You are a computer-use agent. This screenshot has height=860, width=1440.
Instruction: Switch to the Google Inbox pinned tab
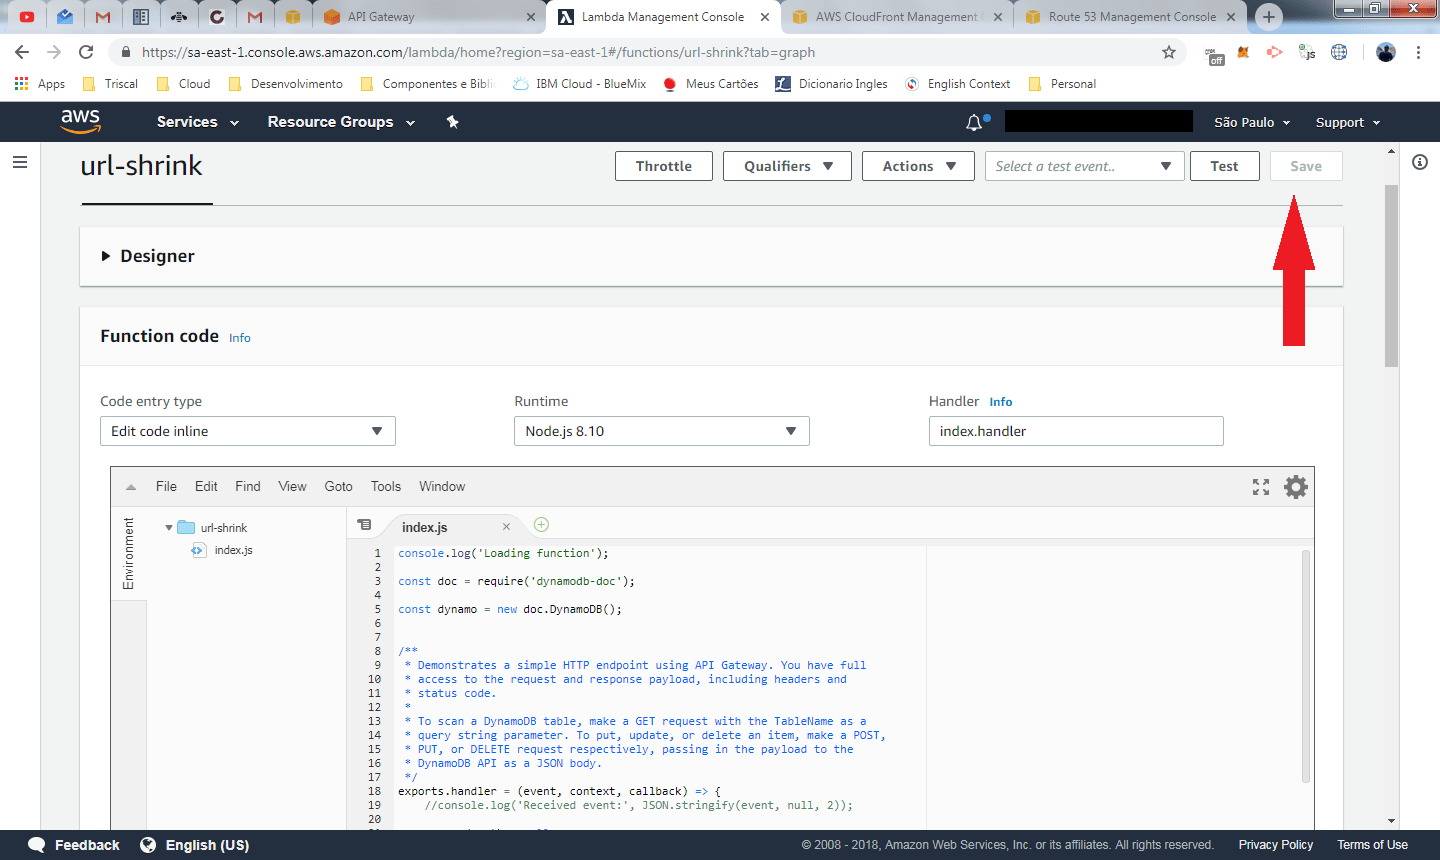pyautogui.click(x=65, y=17)
